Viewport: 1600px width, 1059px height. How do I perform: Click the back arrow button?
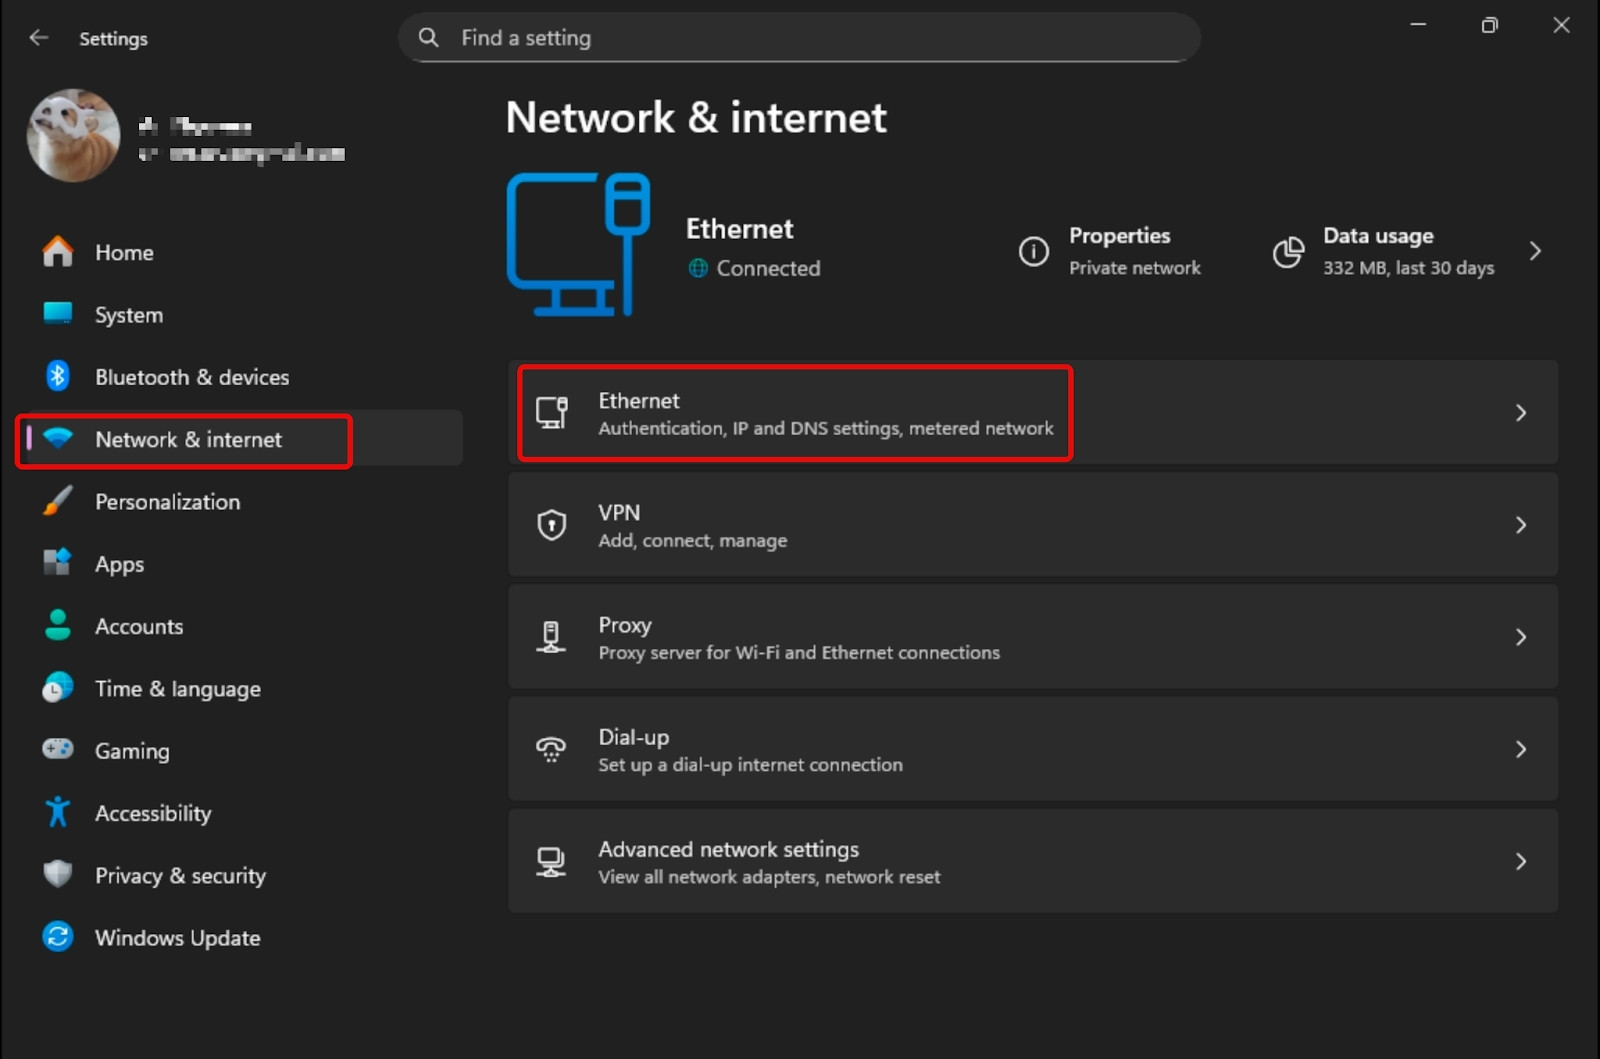pos(38,37)
